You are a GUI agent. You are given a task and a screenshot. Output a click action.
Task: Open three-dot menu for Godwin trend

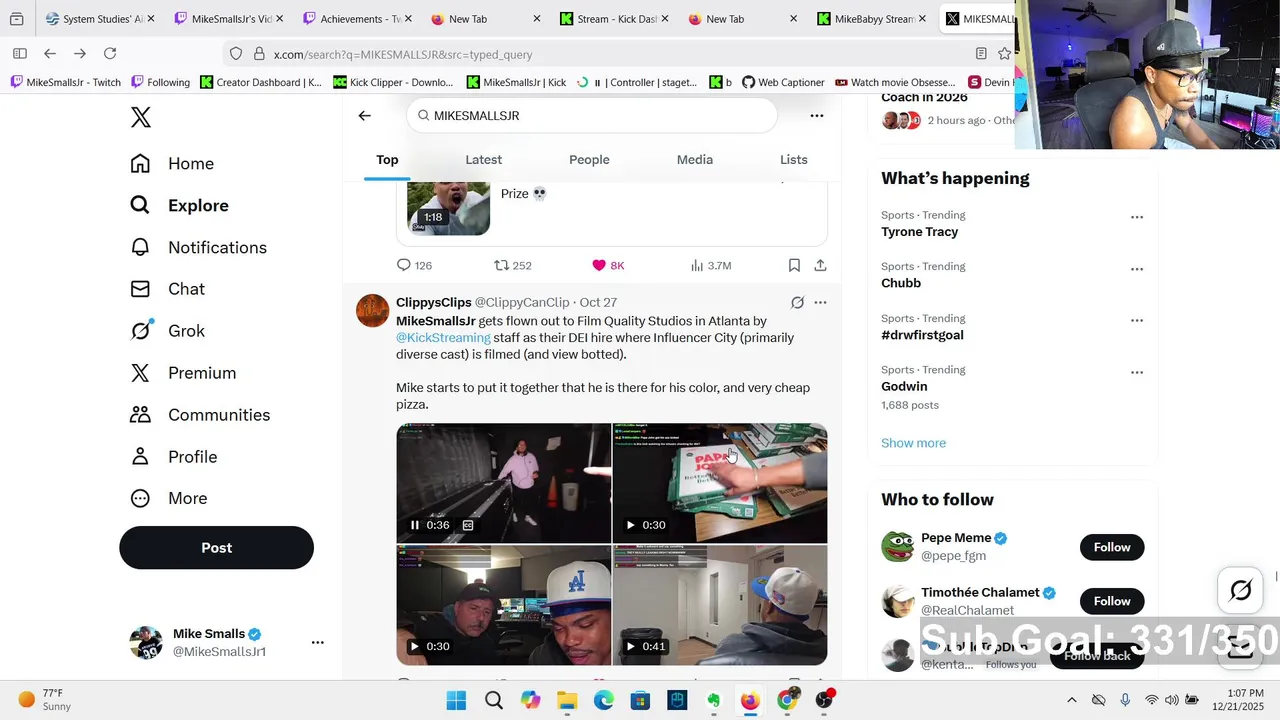click(x=1137, y=372)
